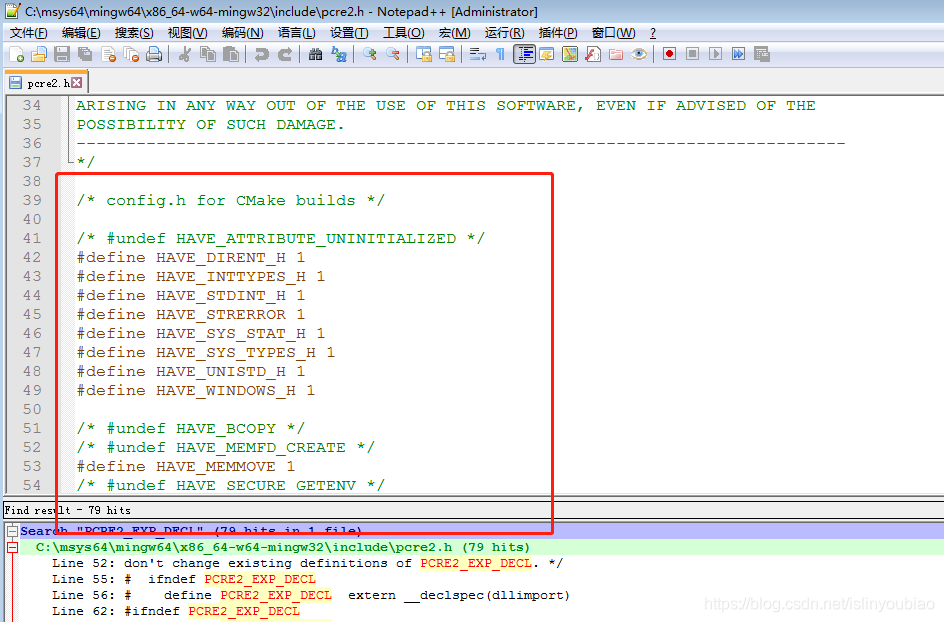Click the Copy toolbar icon
The image size is (944, 622).
pyautogui.click(x=208, y=54)
